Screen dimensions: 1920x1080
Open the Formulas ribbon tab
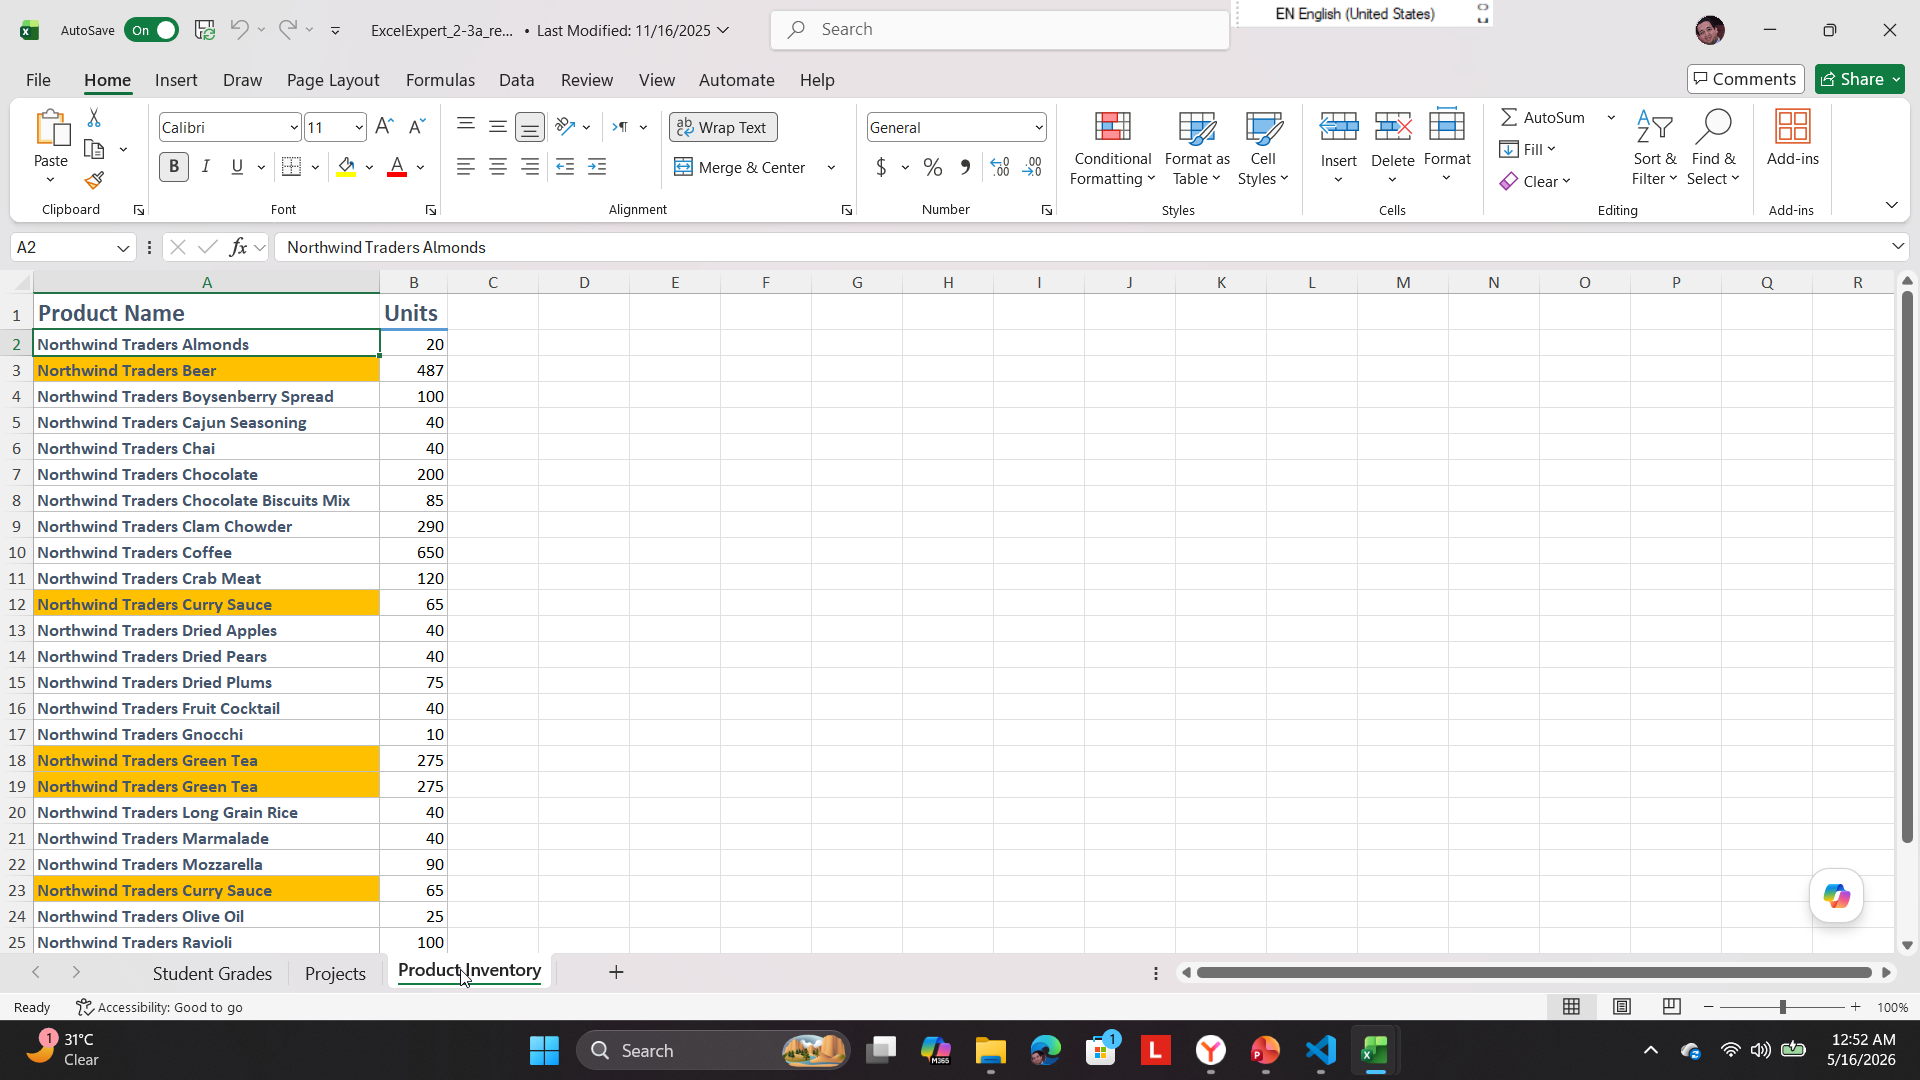440,80
